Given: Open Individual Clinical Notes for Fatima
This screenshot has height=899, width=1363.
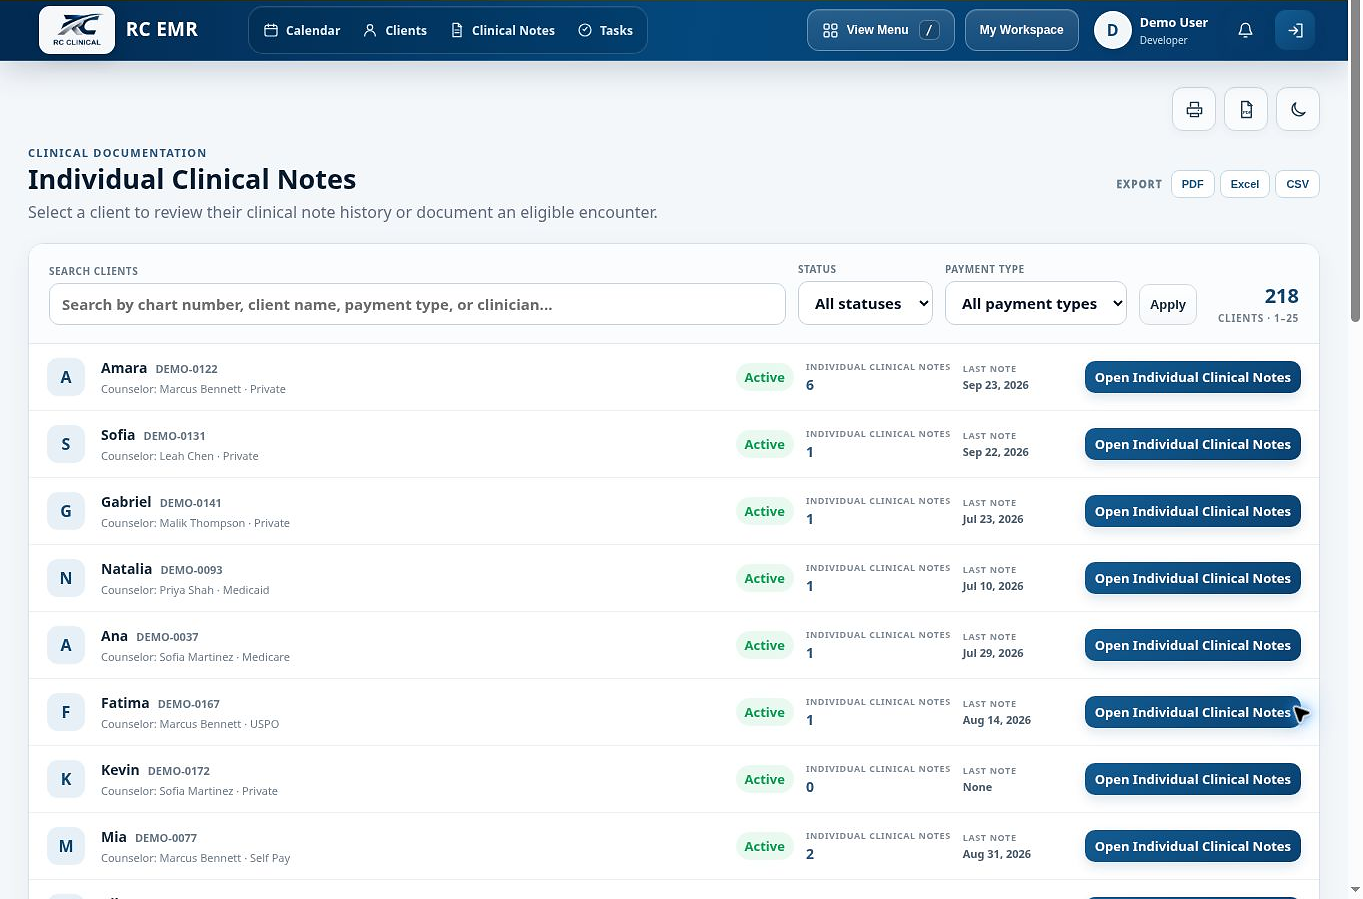Looking at the screenshot, I should click(1193, 712).
